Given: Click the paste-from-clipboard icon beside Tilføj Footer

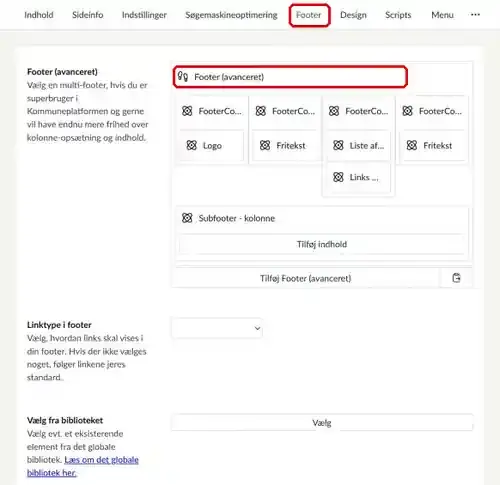Looking at the screenshot, I should click(456, 278).
